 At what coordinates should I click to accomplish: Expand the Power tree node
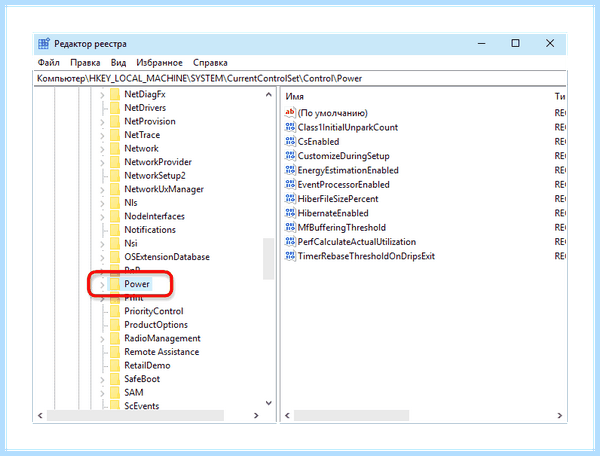point(102,285)
